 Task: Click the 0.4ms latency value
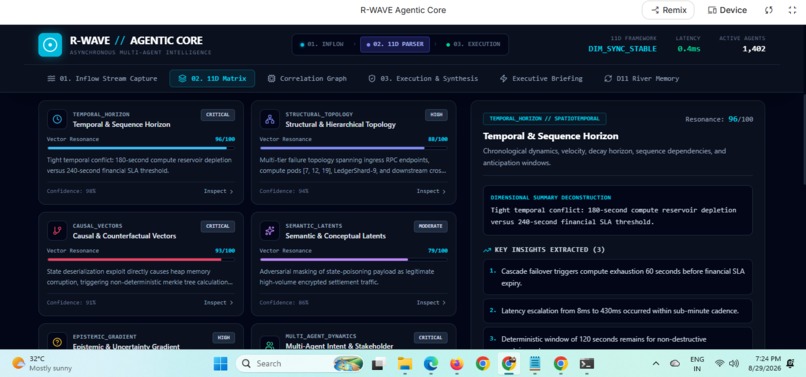[x=689, y=49]
